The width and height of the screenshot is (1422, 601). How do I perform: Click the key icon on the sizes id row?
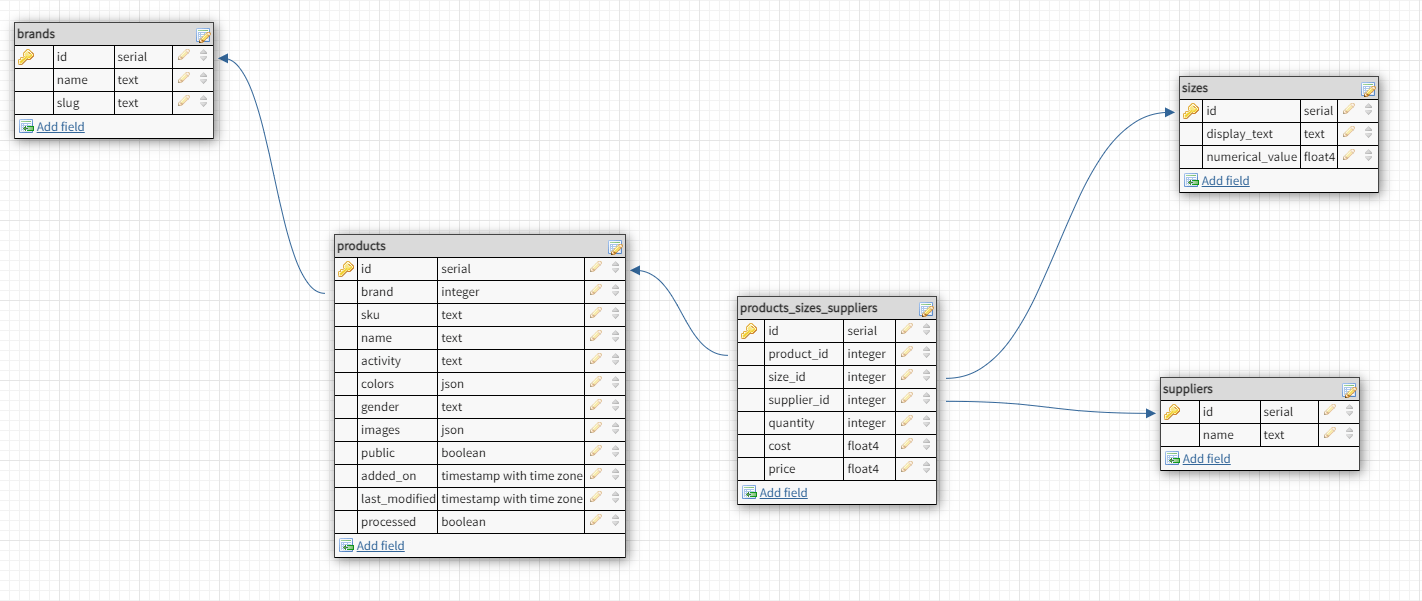1190,111
